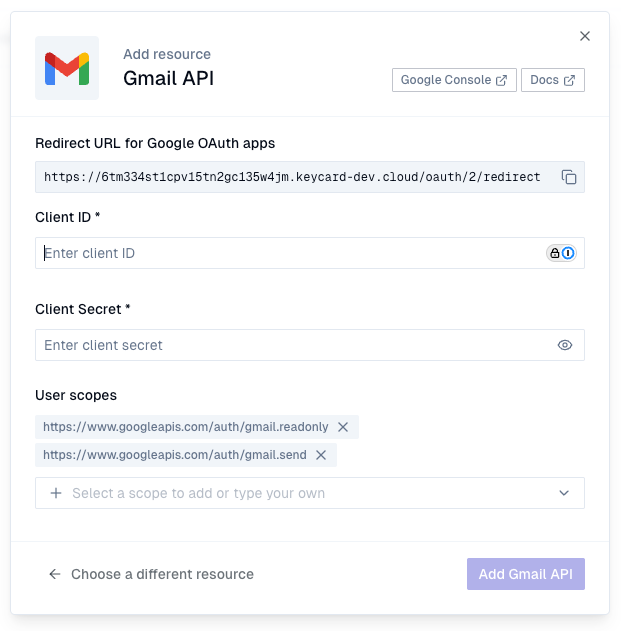Viewport: 621px width, 631px height.
Task: Click the gmail.send scope text
Action: [175, 455]
